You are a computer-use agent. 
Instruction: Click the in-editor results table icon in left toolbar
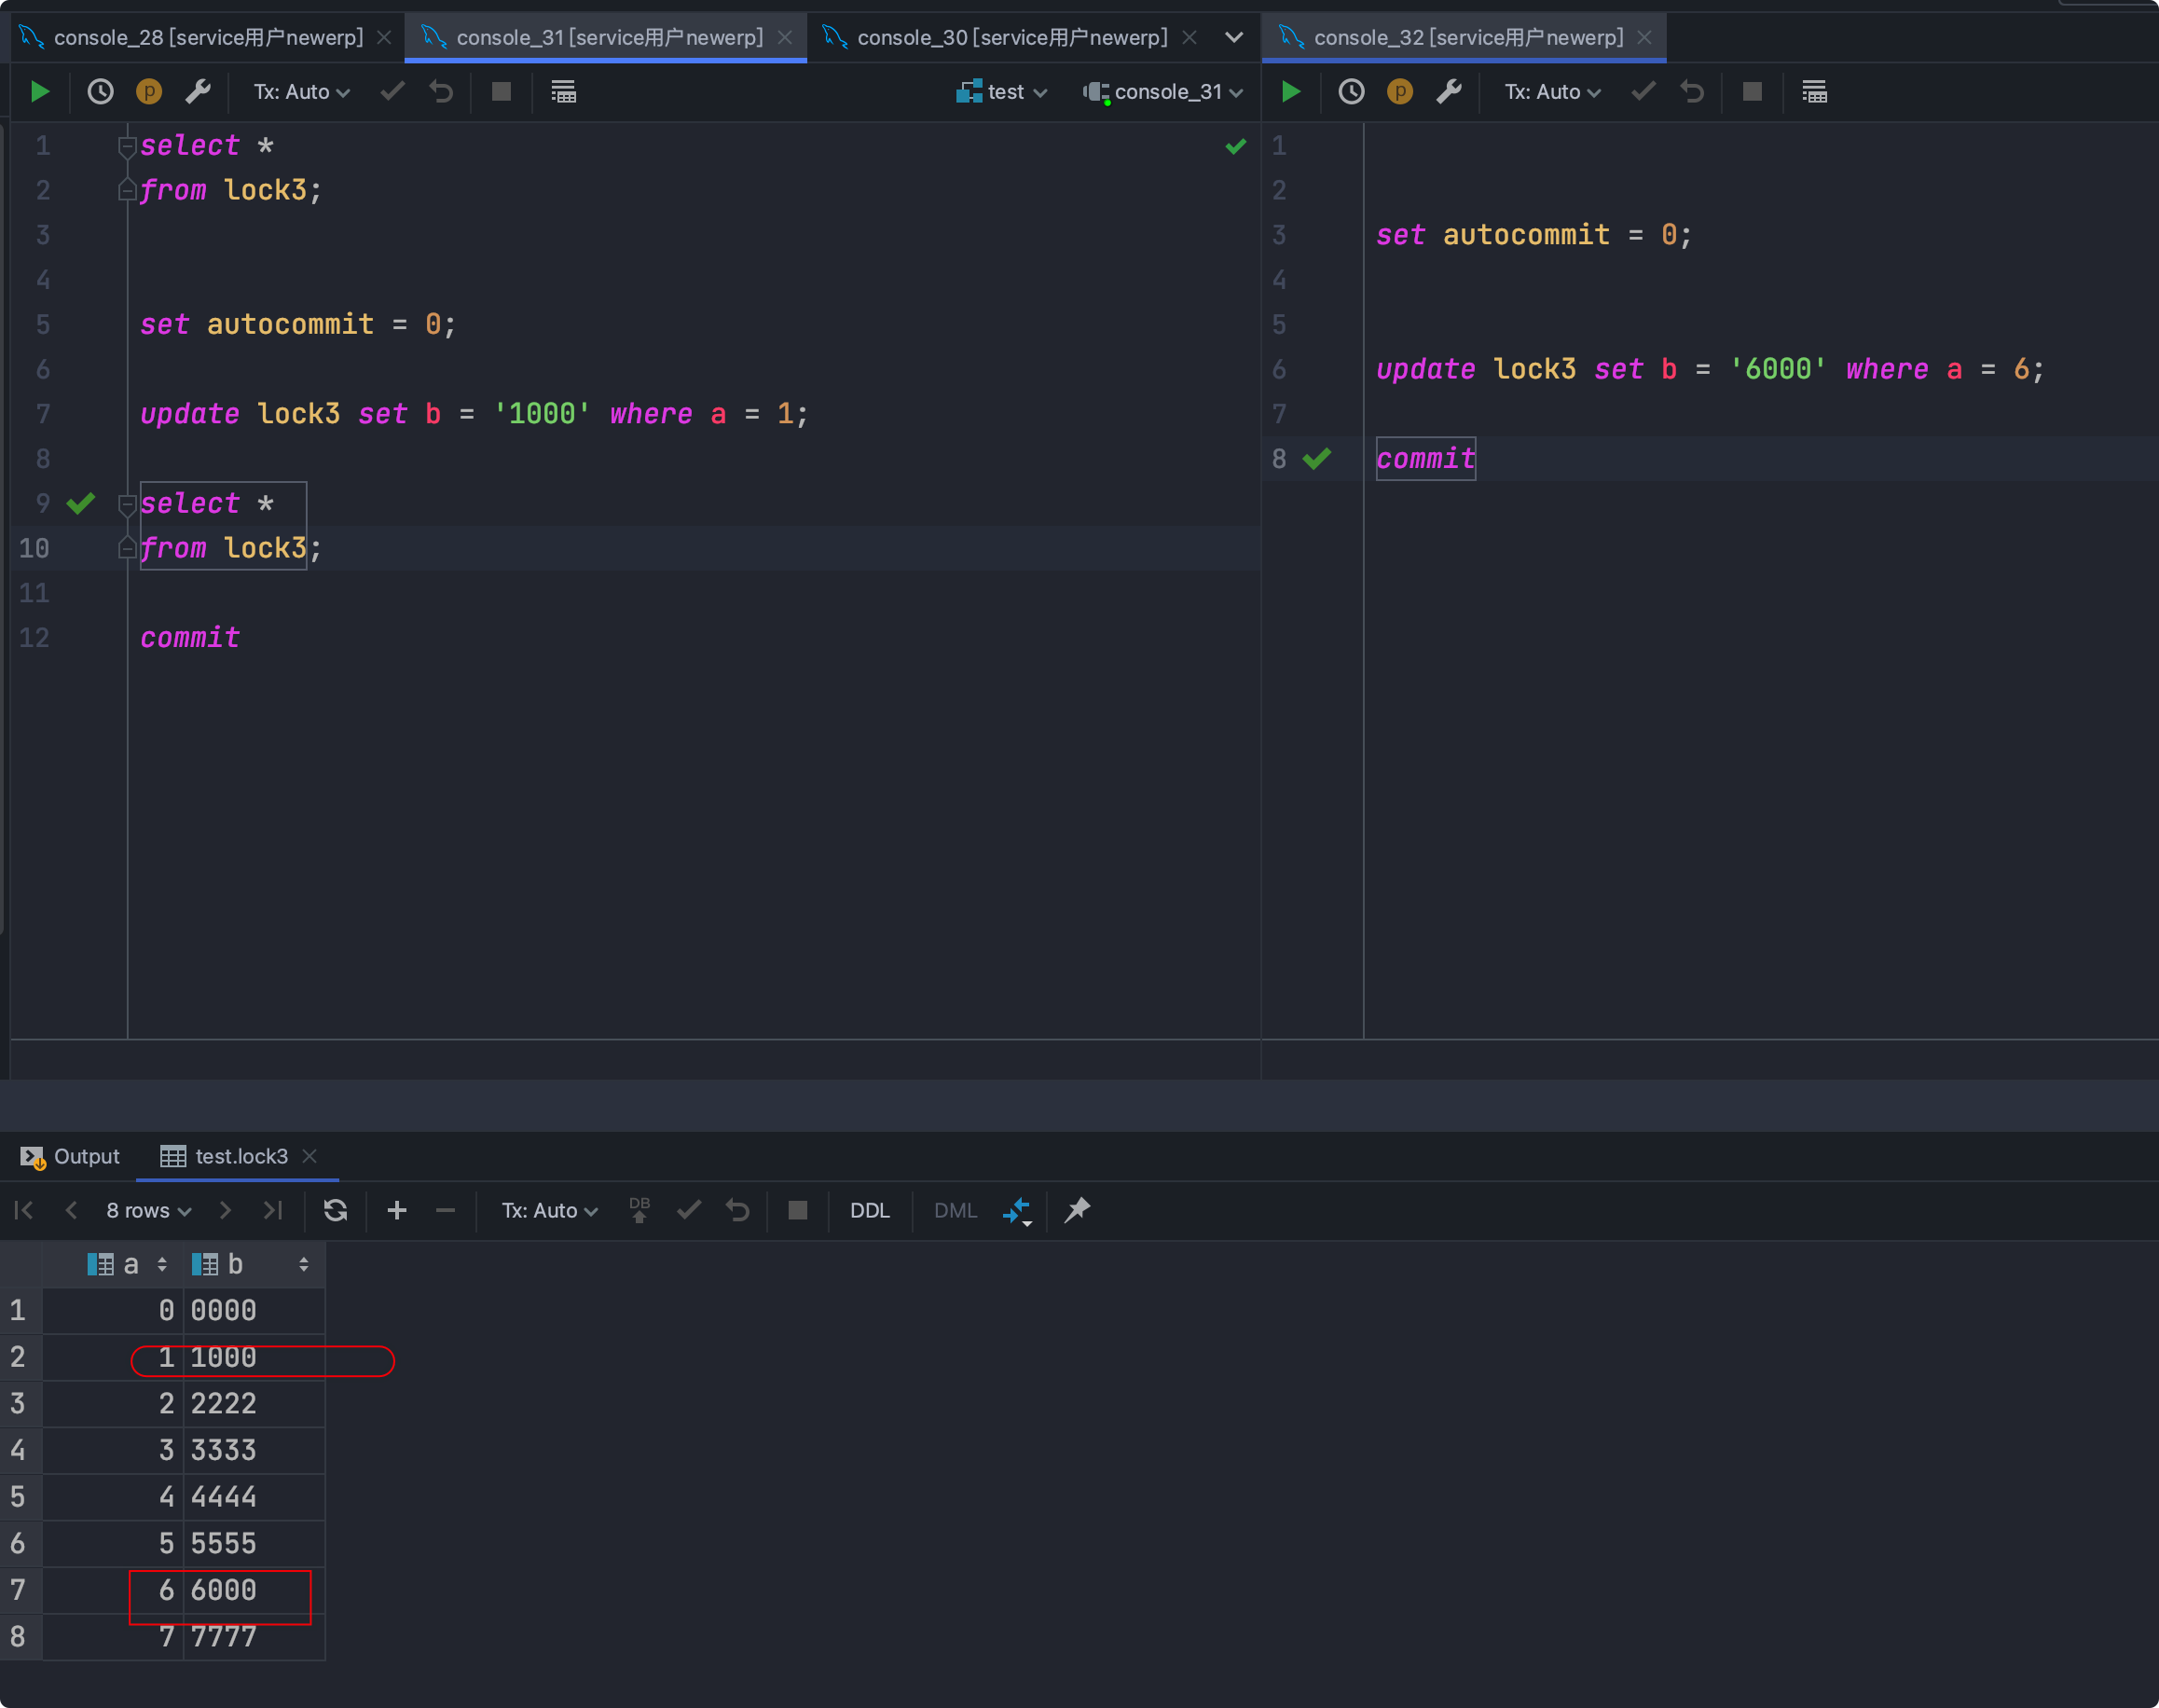pyautogui.click(x=563, y=92)
